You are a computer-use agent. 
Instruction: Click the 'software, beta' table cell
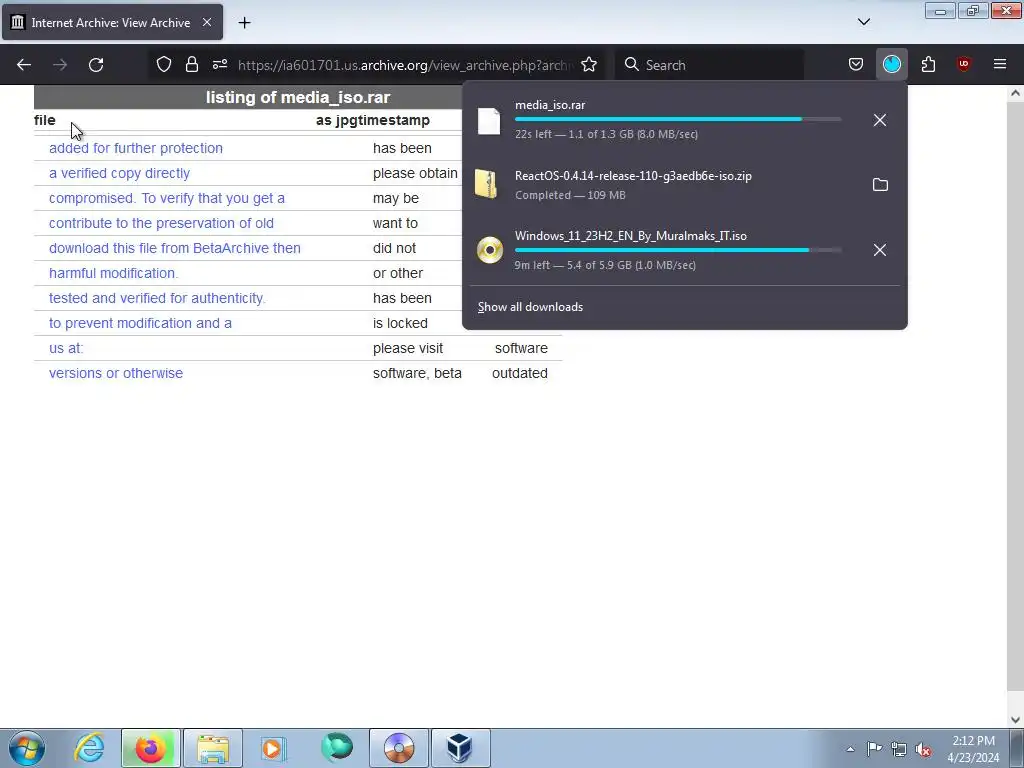point(417,373)
